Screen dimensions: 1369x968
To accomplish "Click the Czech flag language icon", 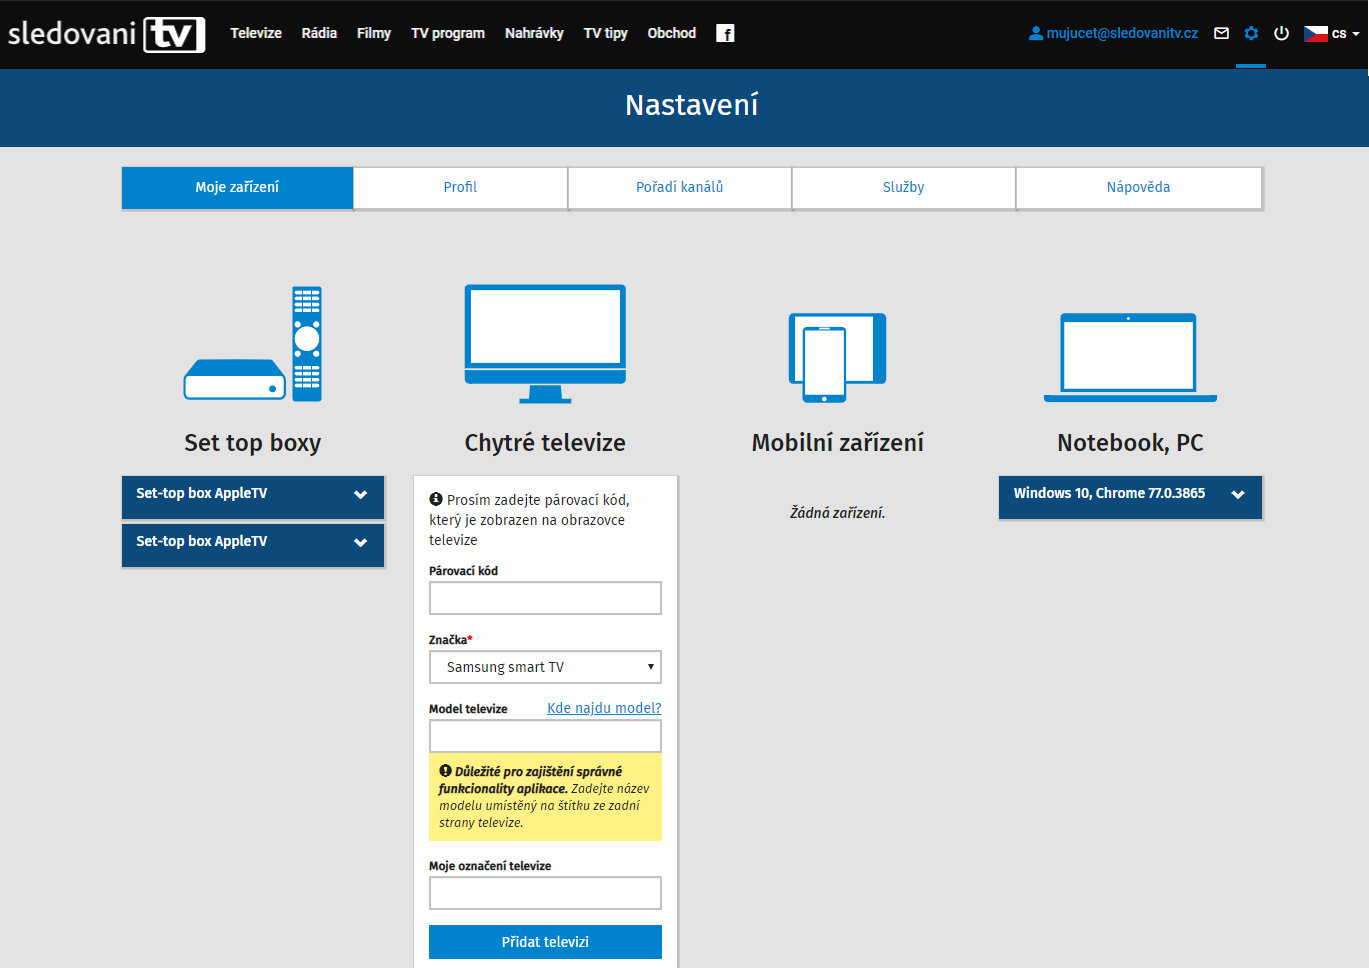I will pos(1316,34).
